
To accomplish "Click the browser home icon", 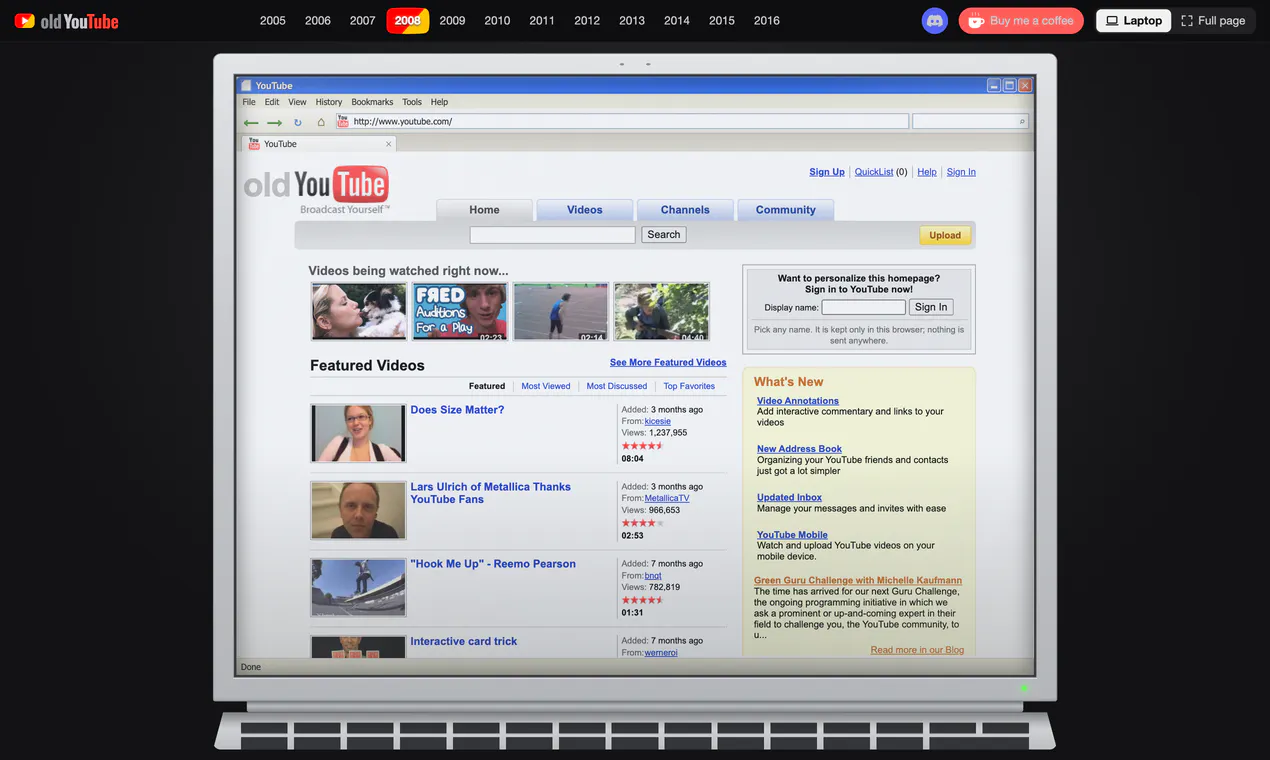I will coord(321,122).
